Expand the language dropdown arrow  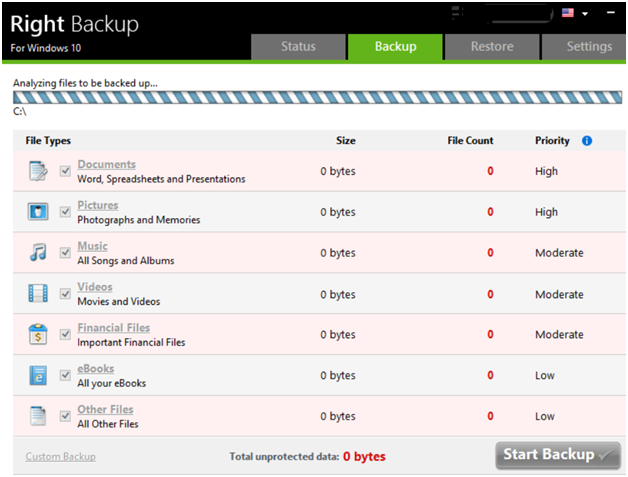585,14
